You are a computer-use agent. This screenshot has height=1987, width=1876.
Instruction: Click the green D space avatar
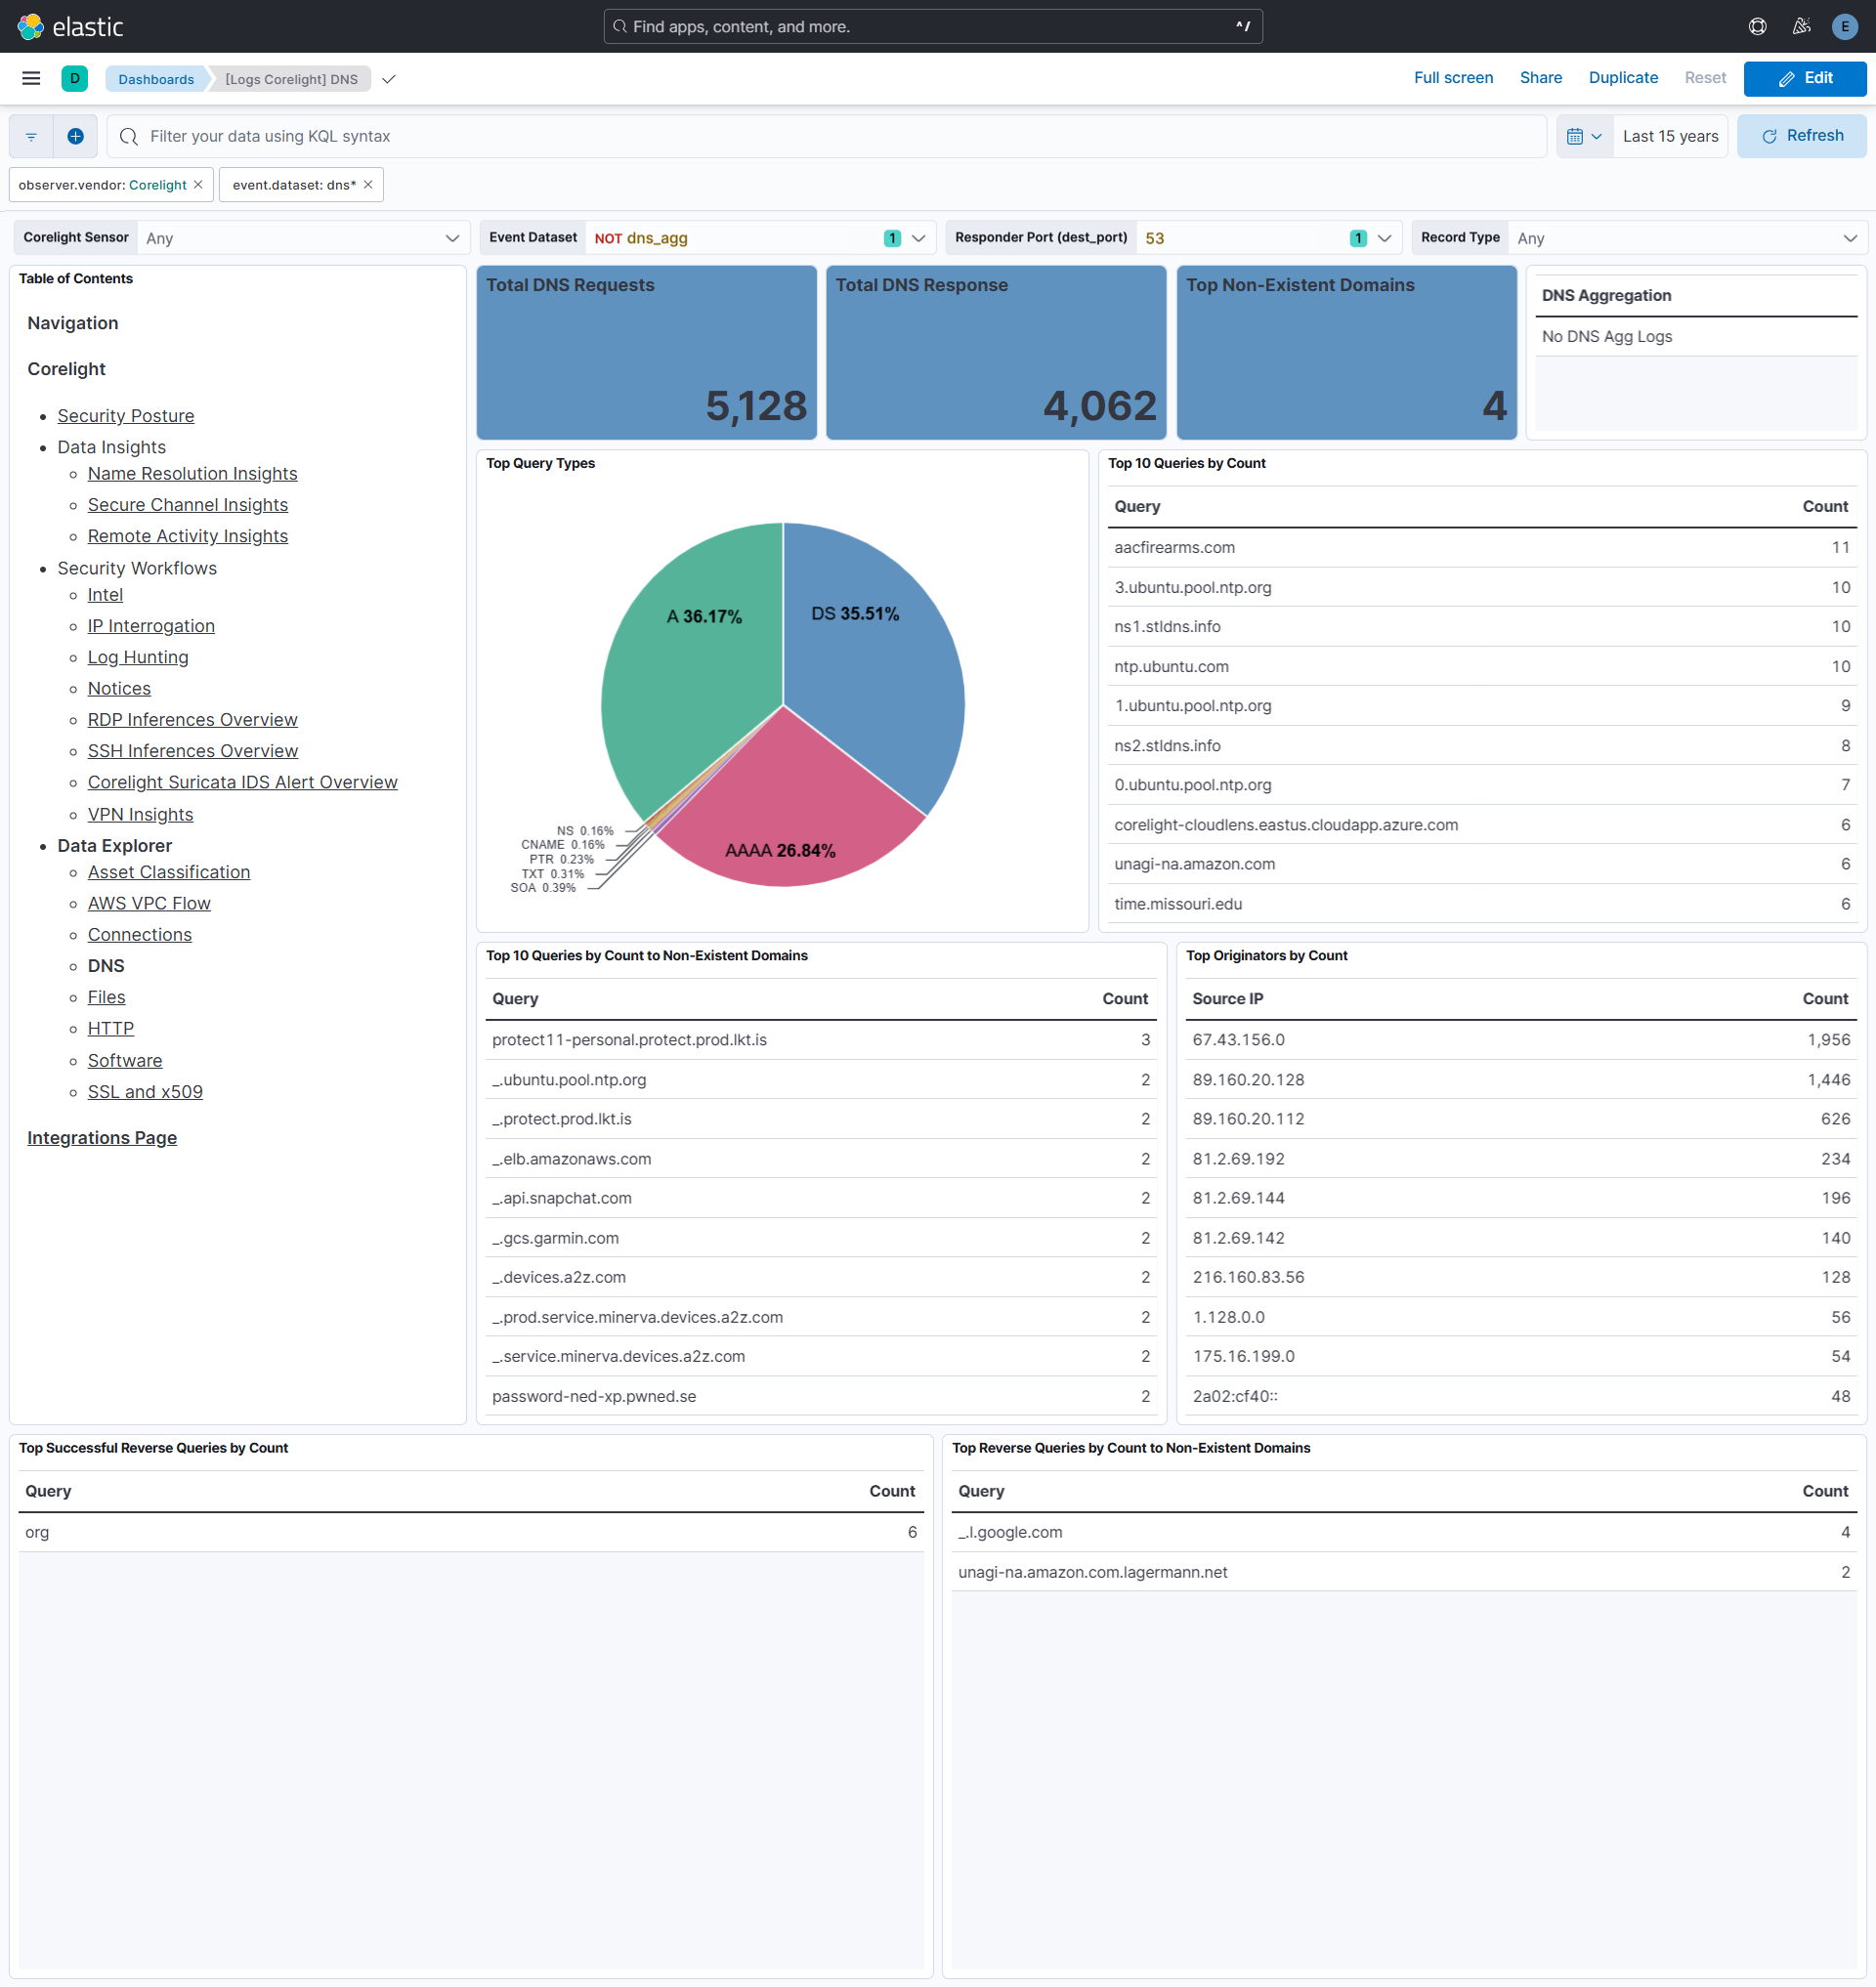click(x=75, y=78)
